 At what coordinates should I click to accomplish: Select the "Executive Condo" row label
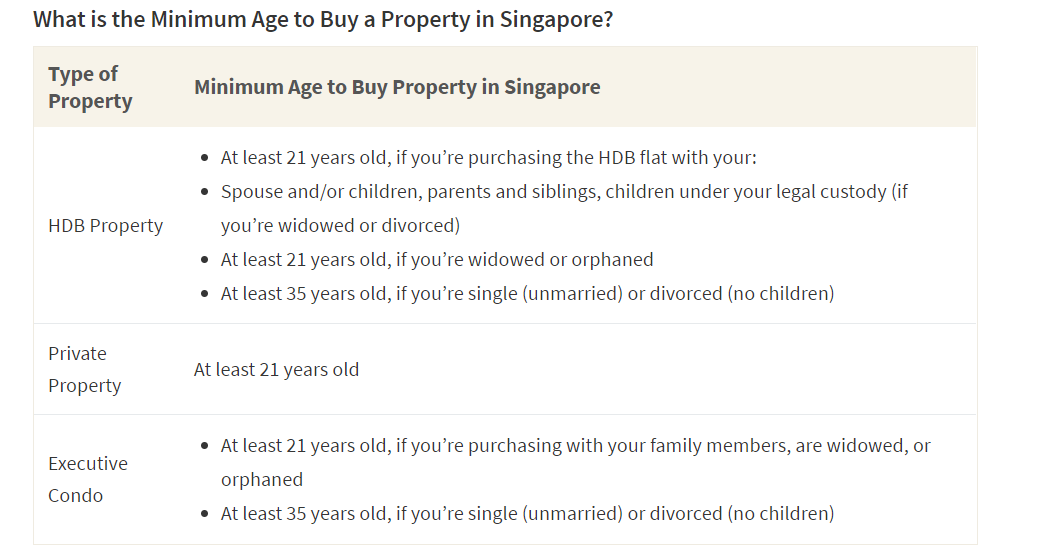tap(88, 479)
